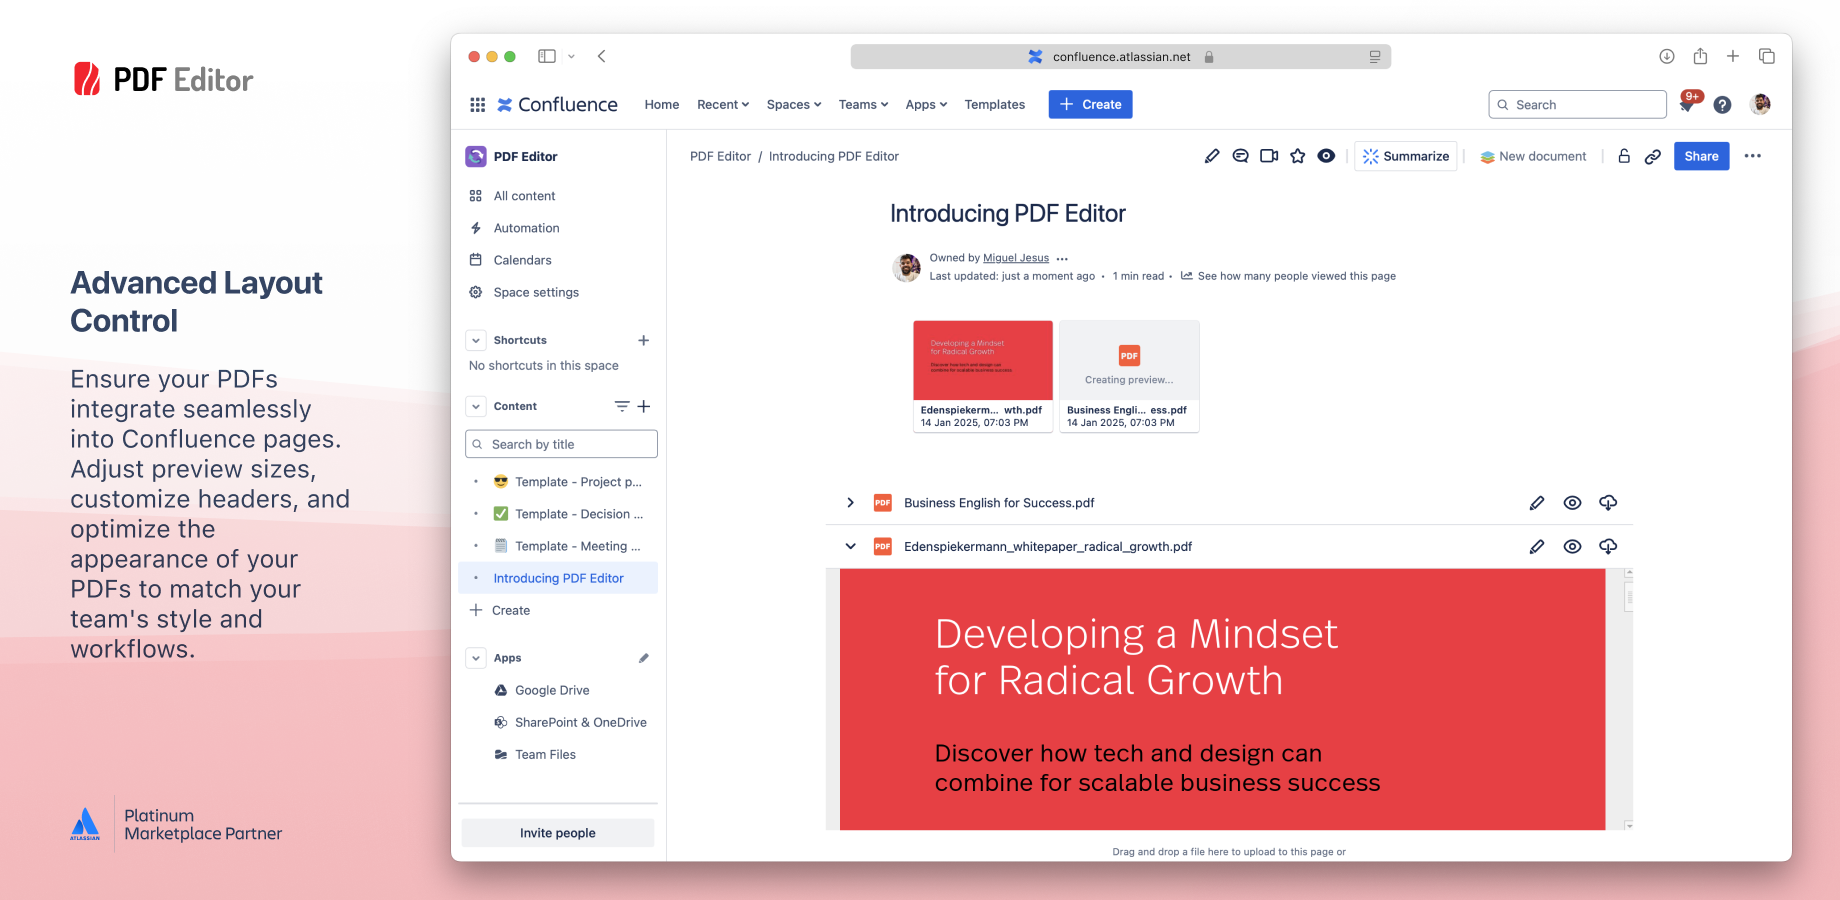Open Business English PDF thumbnail
Image resolution: width=1840 pixels, height=900 pixels.
[x=1129, y=376]
